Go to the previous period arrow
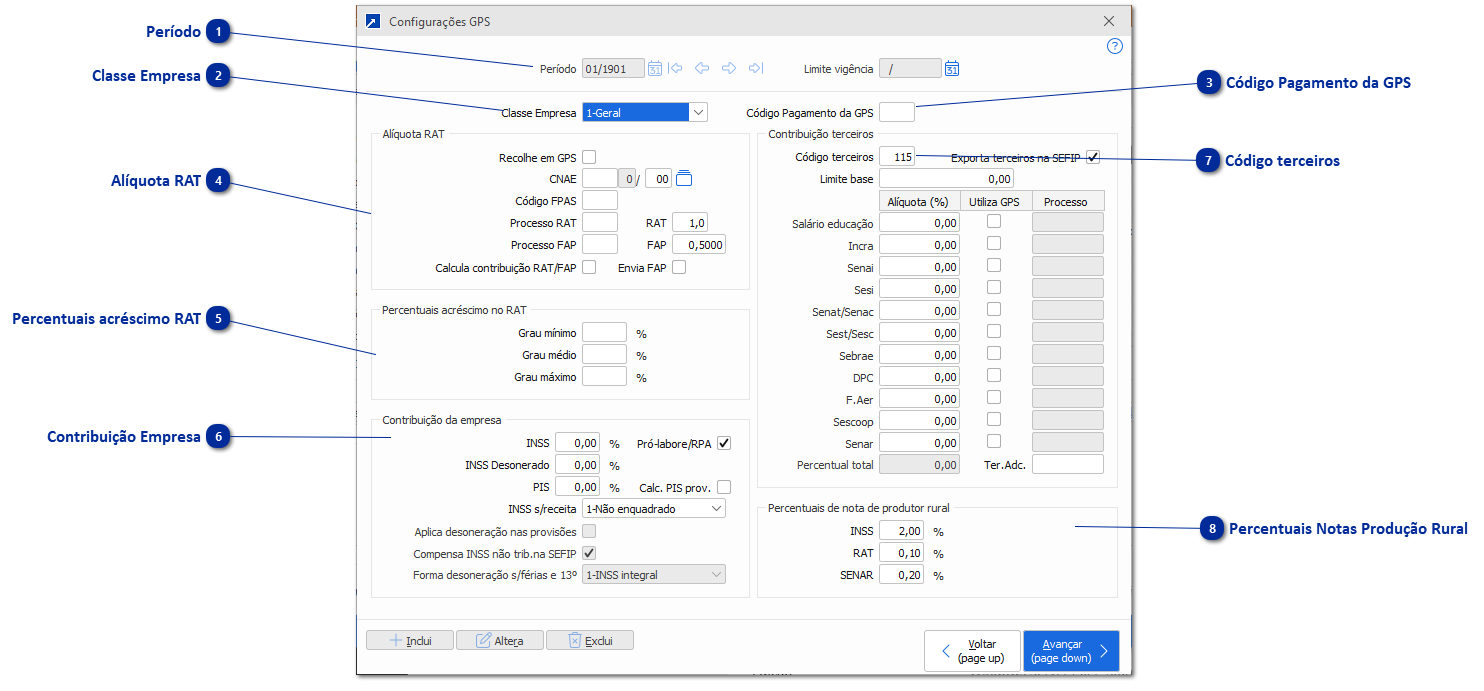 [702, 69]
